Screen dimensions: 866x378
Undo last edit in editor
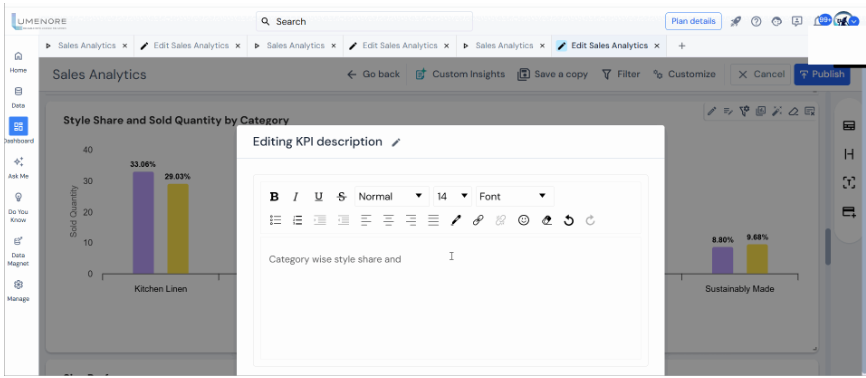(569, 220)
